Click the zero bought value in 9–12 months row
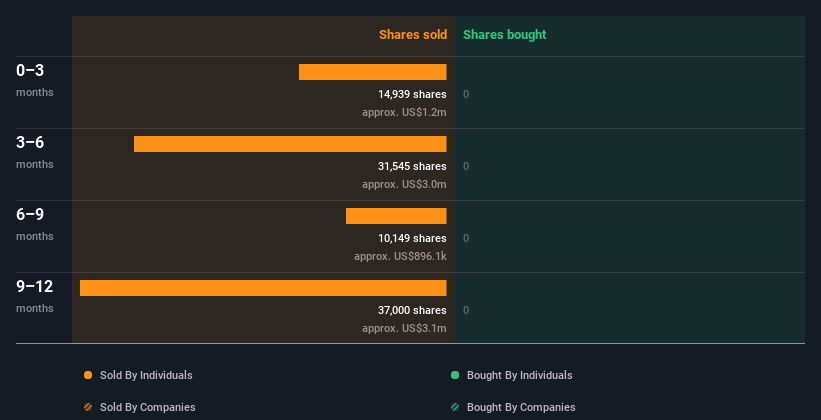821x420 pixels. 466,310
